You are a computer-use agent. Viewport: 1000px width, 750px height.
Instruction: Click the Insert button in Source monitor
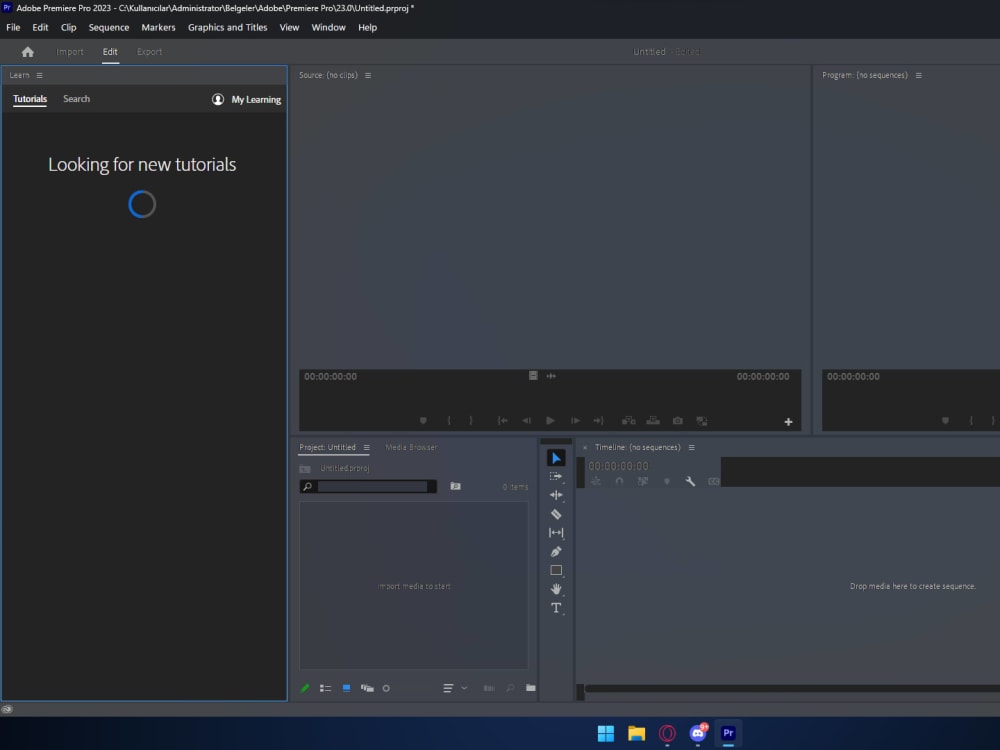coord(629,421)
